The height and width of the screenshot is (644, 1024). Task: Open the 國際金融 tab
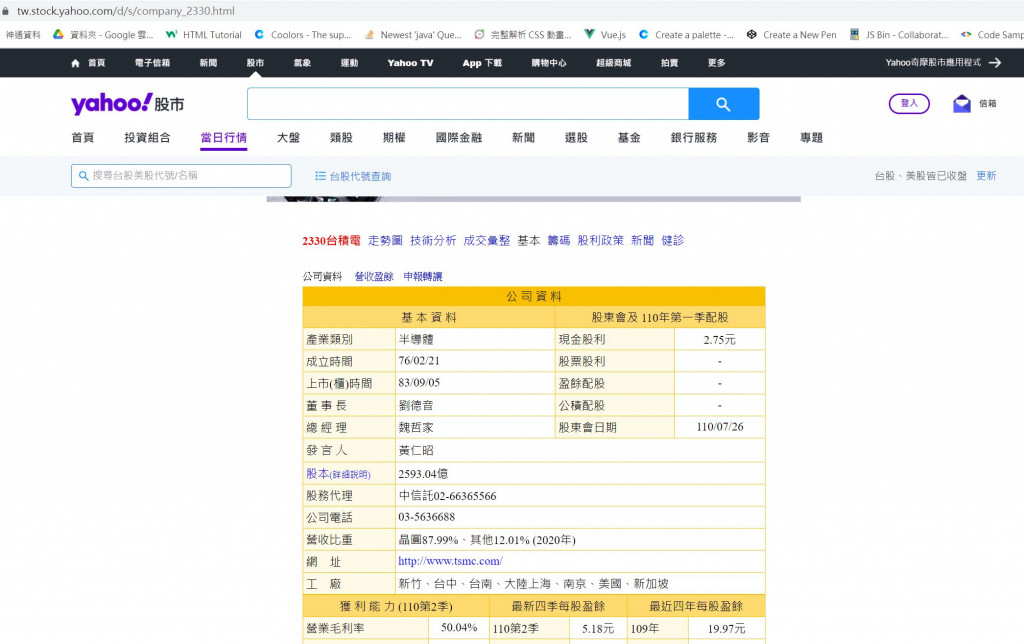(x=458, y=137)
